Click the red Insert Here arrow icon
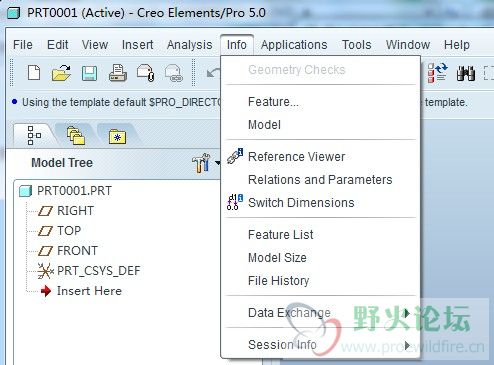This screenshot has height=365, width=494. point(46,291)
